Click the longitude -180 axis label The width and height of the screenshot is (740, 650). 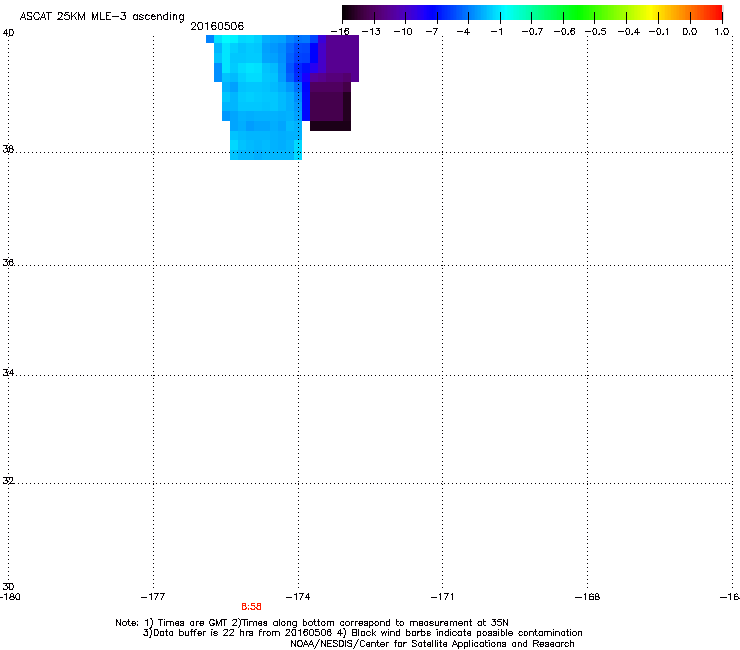[x=10, y=597]
